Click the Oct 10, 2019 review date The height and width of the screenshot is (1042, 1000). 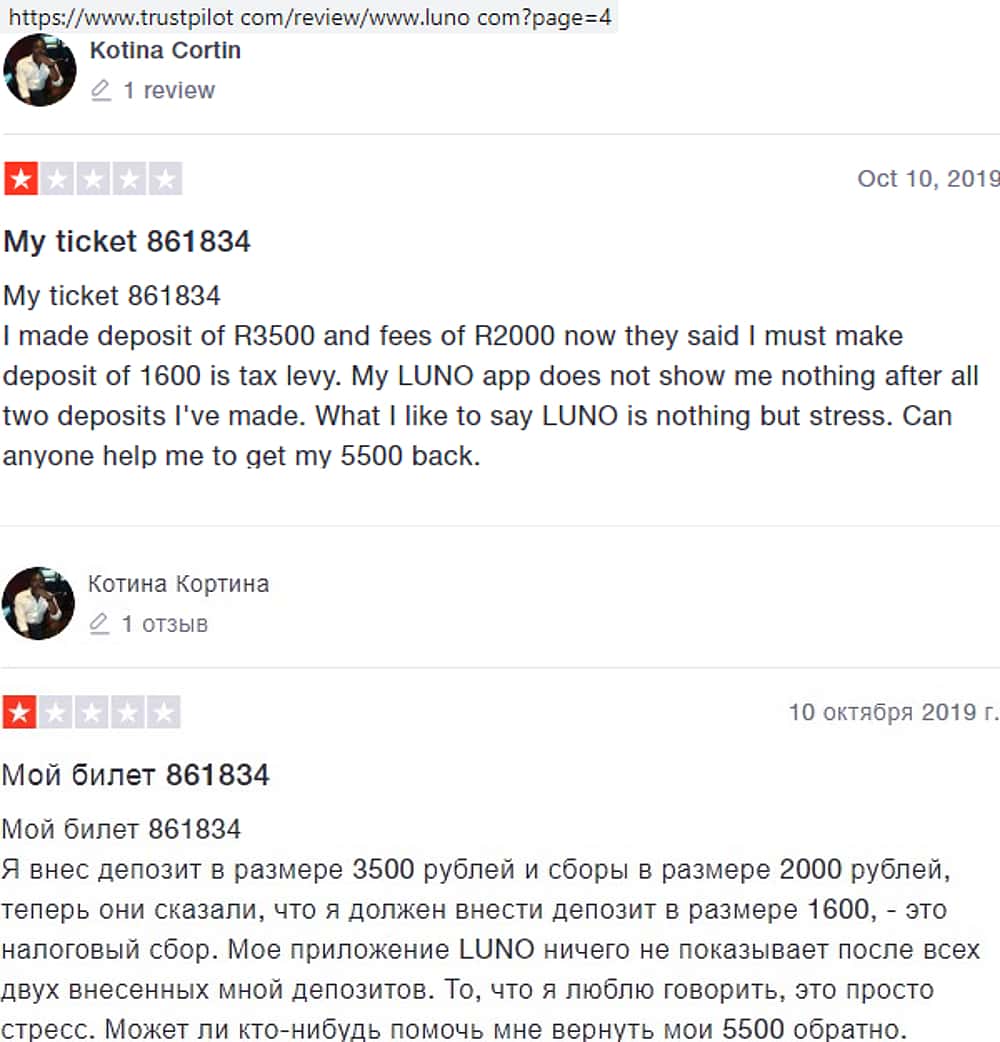tap(927, 179)
